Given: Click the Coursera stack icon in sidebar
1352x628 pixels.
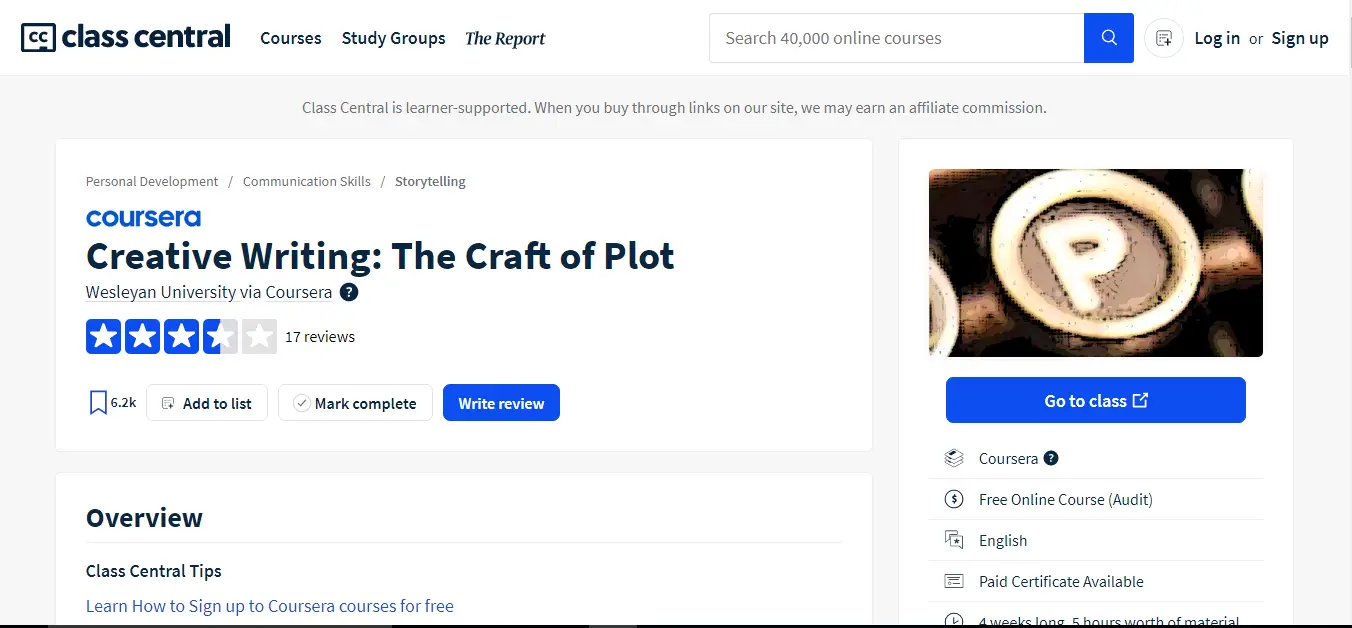Looking at the screenshot, I should point(954,458).
